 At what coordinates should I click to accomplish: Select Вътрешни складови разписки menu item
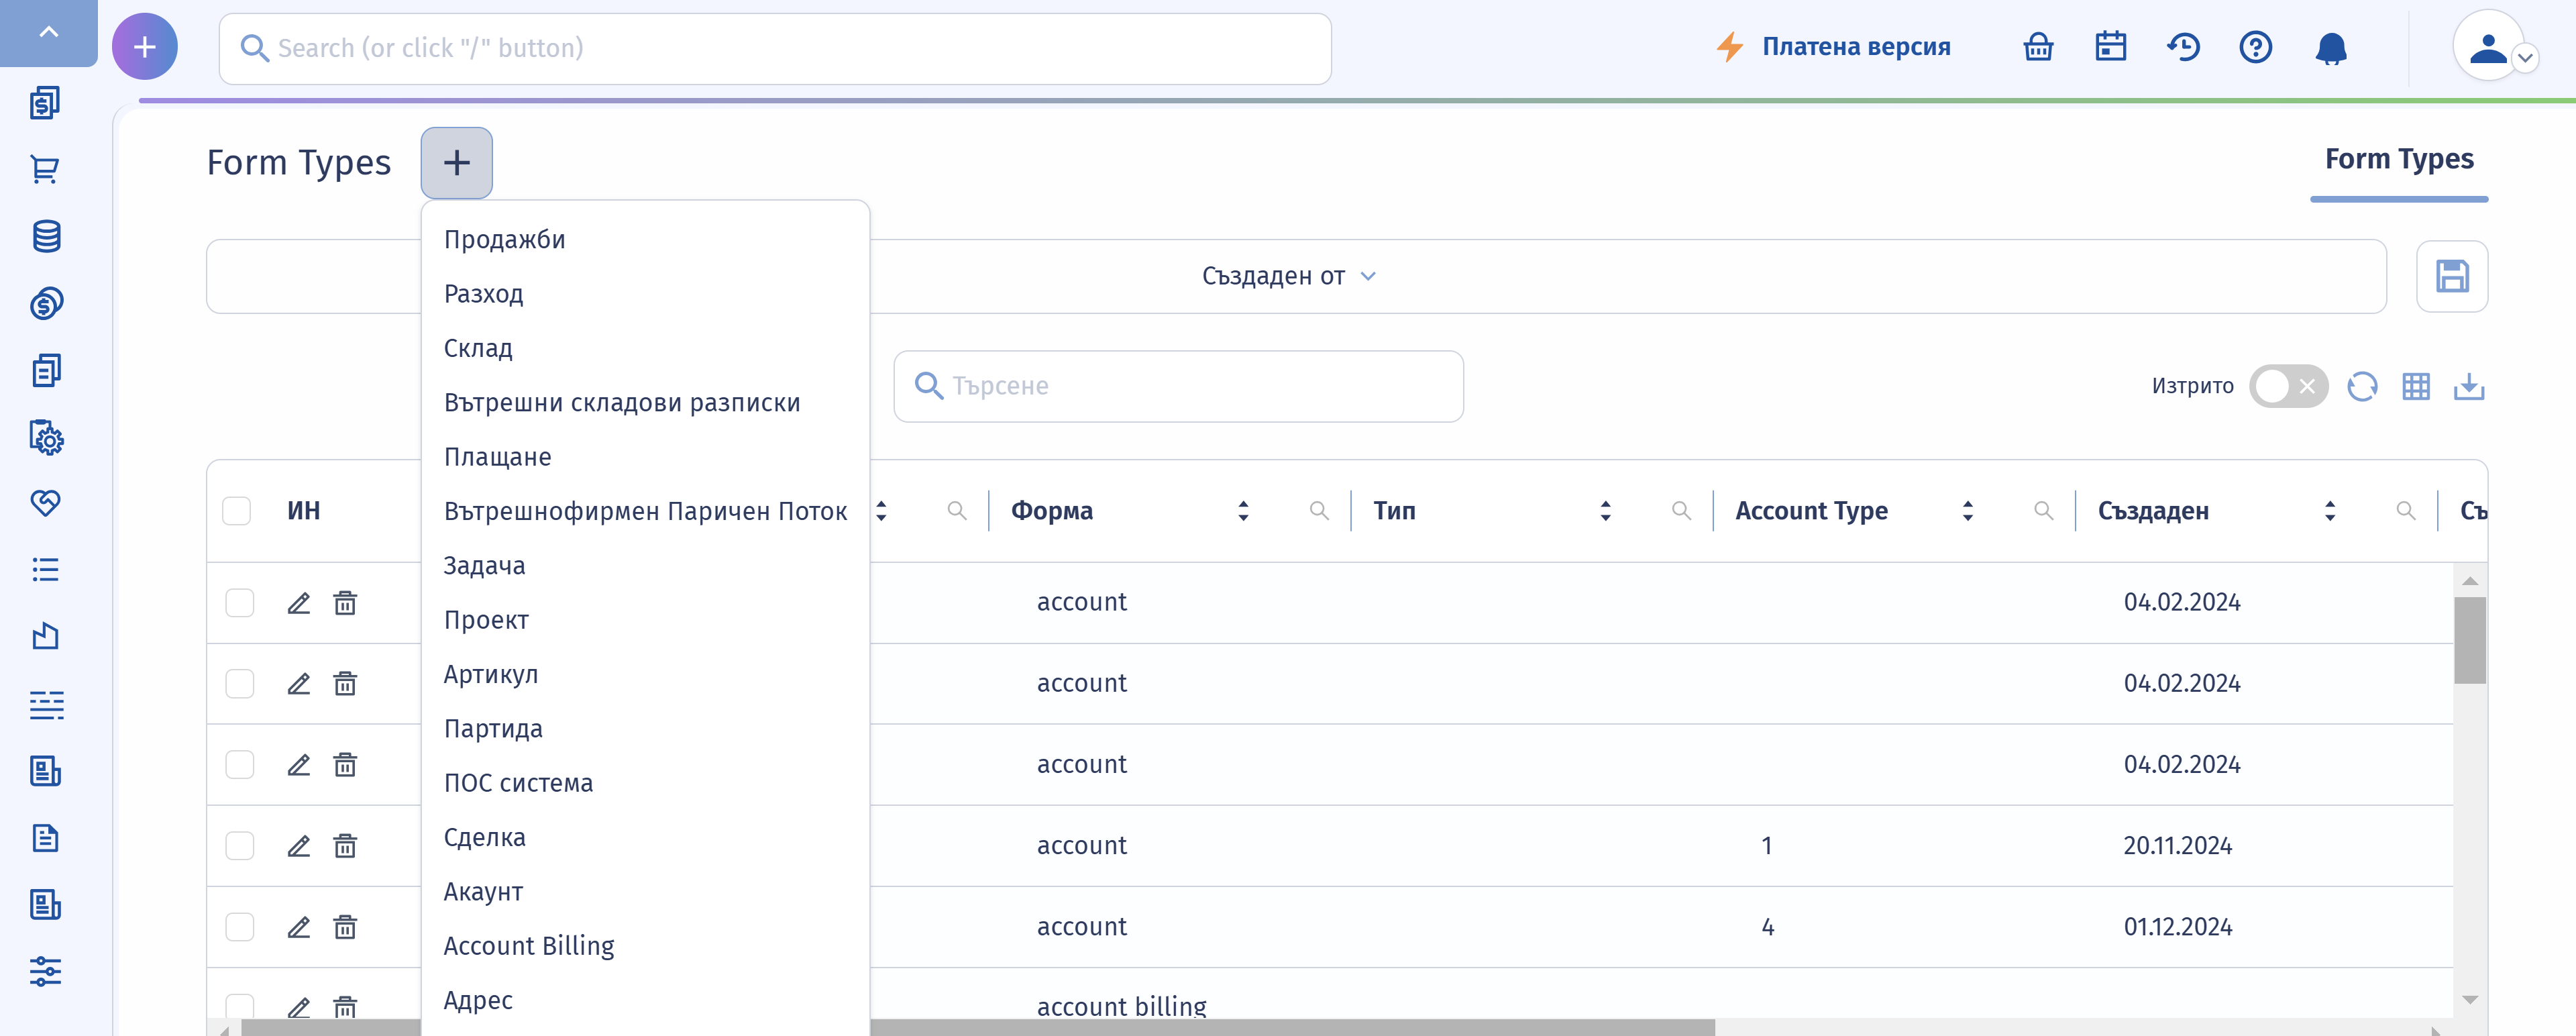point(646,403)
